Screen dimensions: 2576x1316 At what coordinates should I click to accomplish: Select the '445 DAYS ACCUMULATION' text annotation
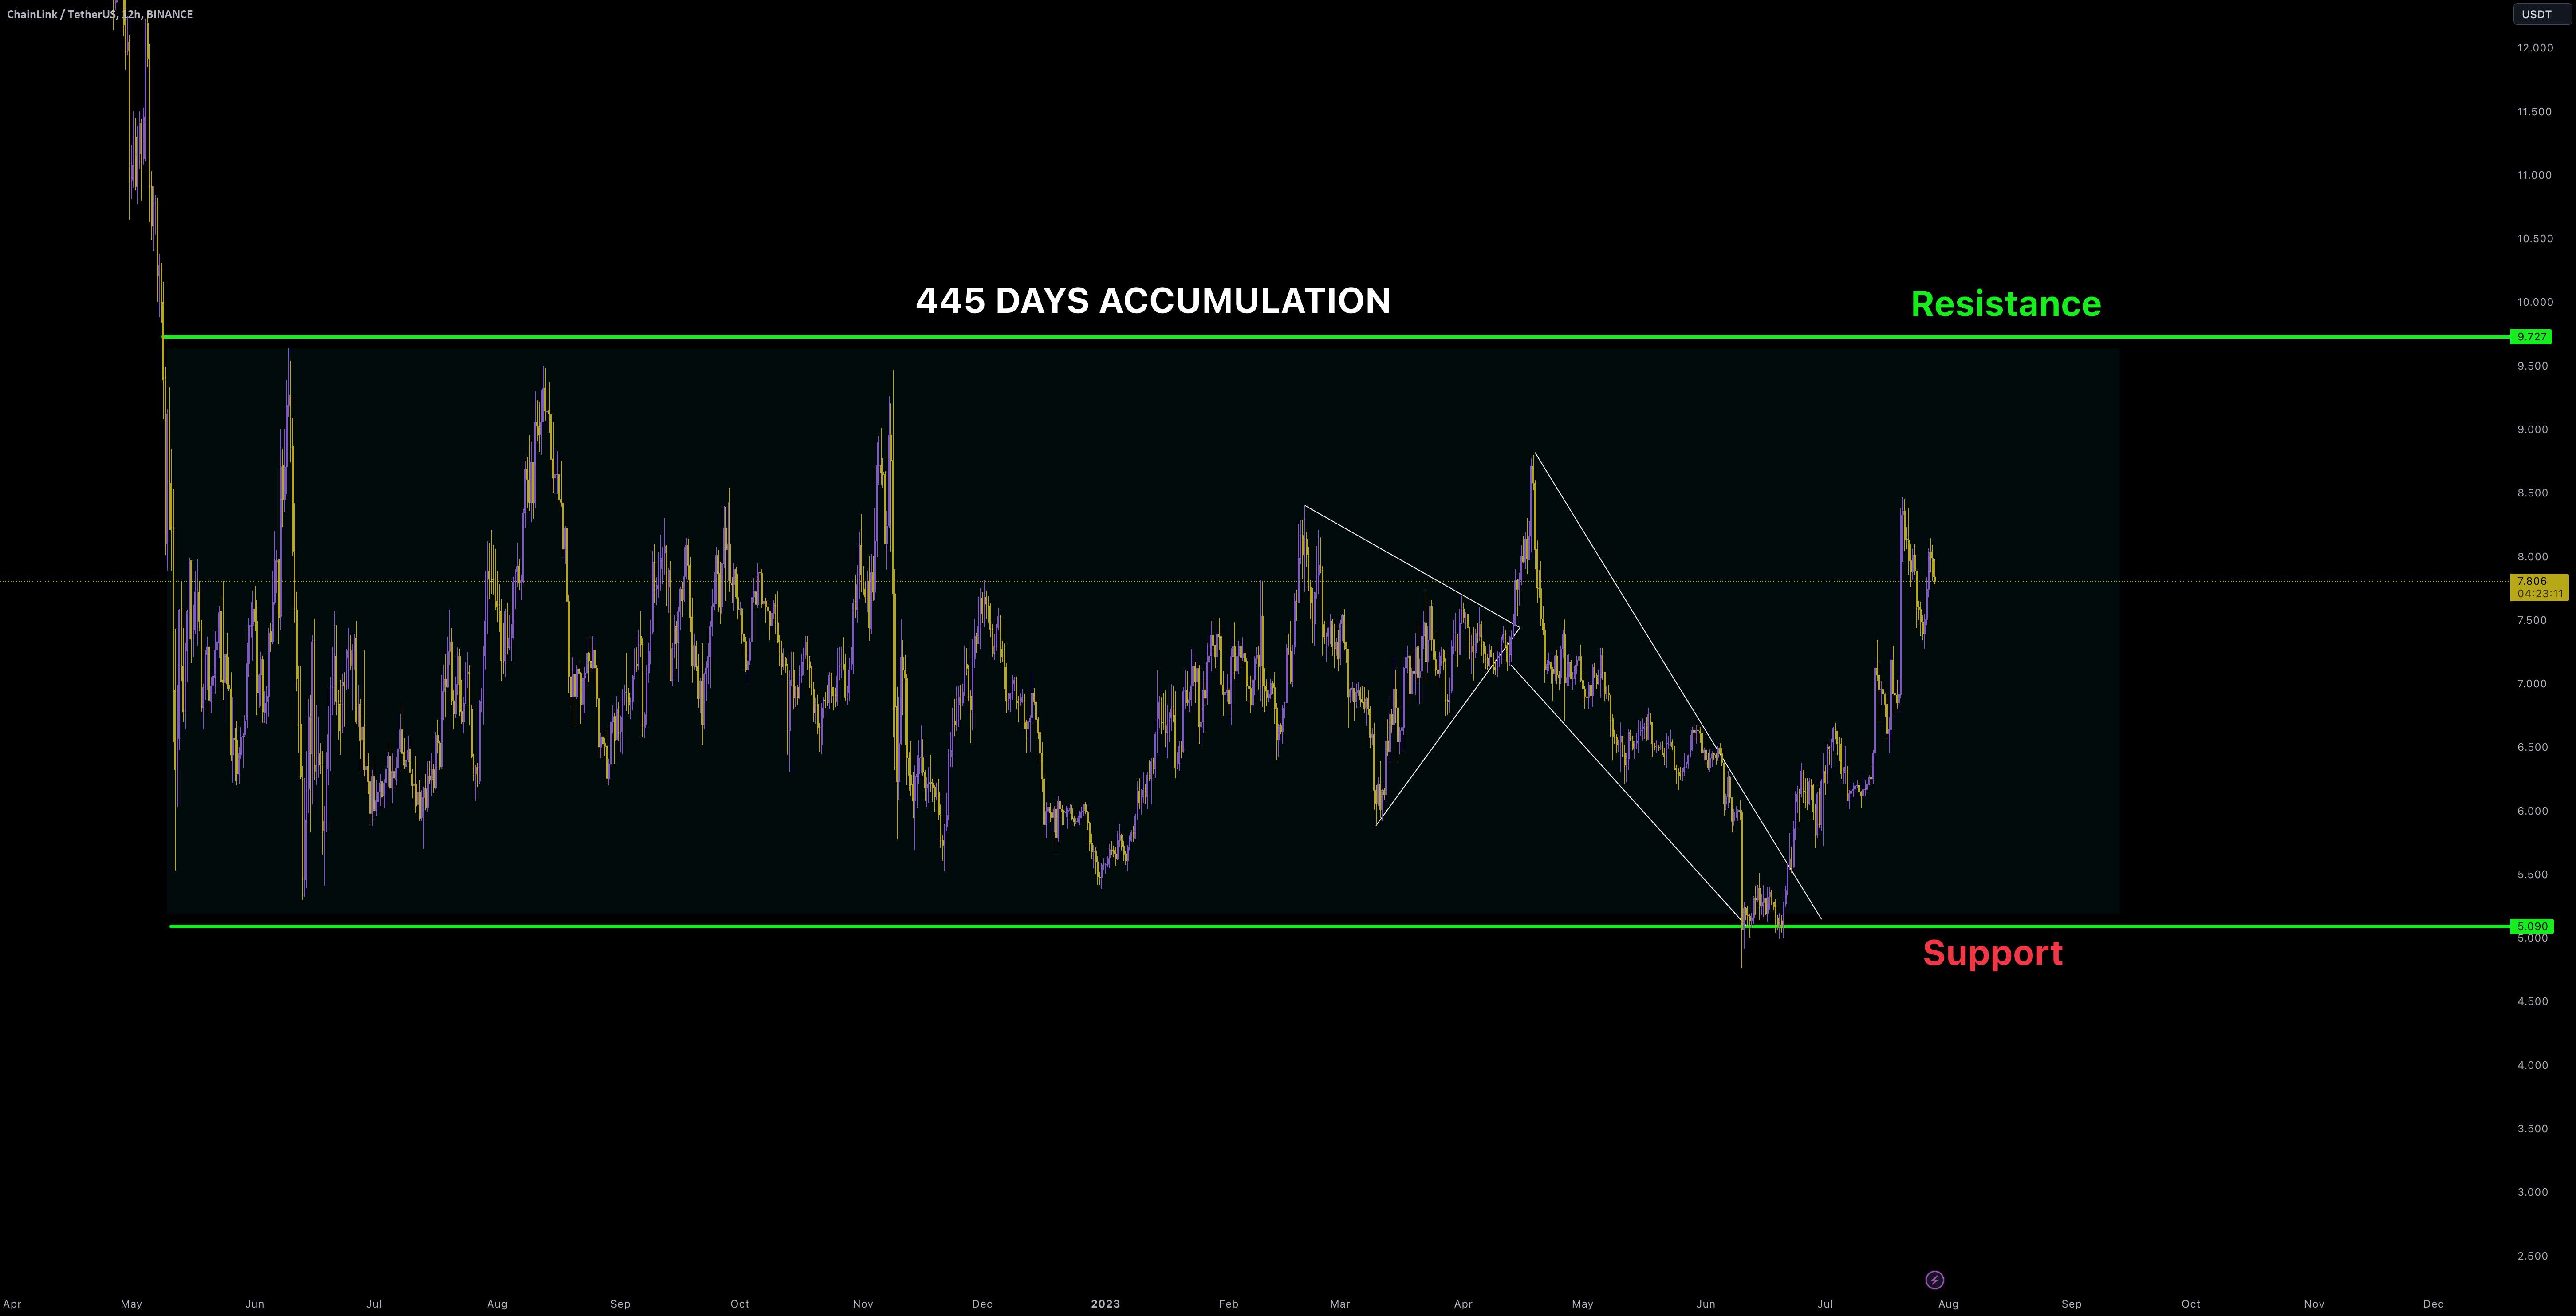pos(1153,301)
